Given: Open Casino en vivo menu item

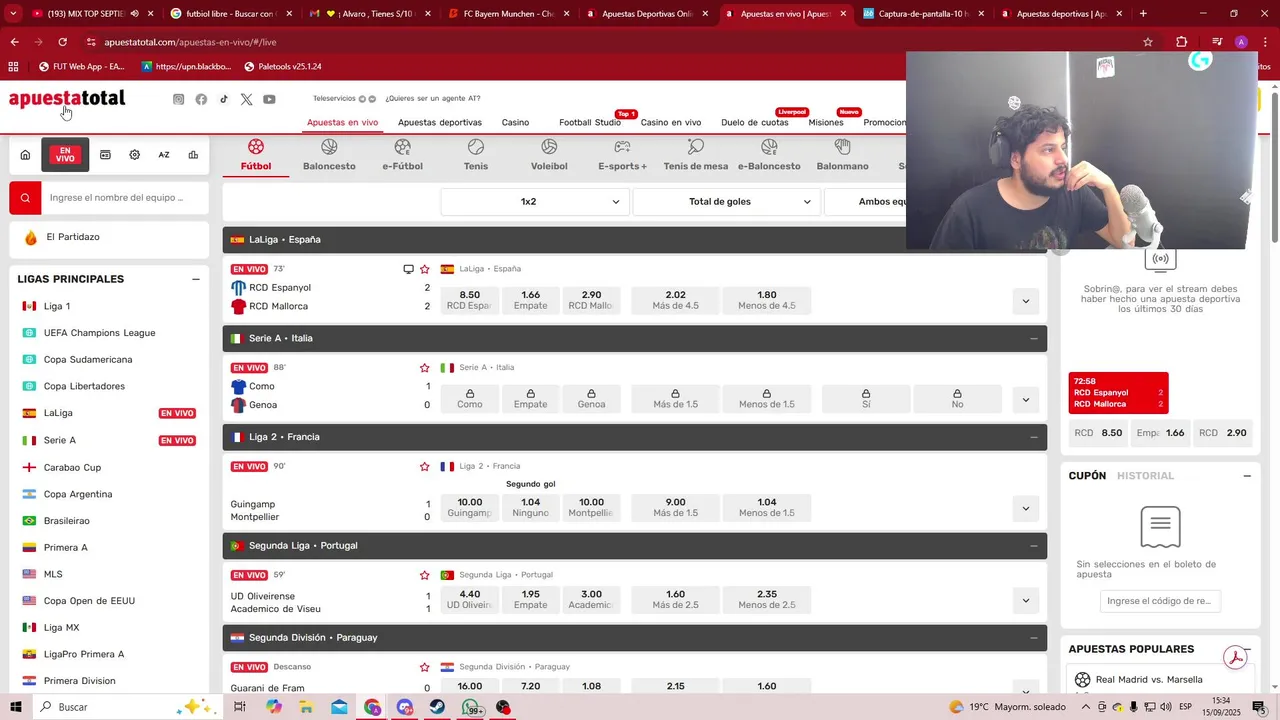Looking at the screenshot, I should (671, 122).
